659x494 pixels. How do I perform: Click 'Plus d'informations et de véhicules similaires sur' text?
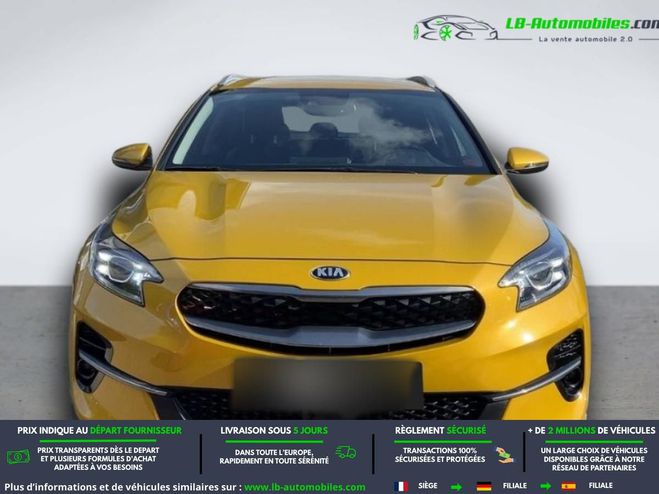point(123,488)
